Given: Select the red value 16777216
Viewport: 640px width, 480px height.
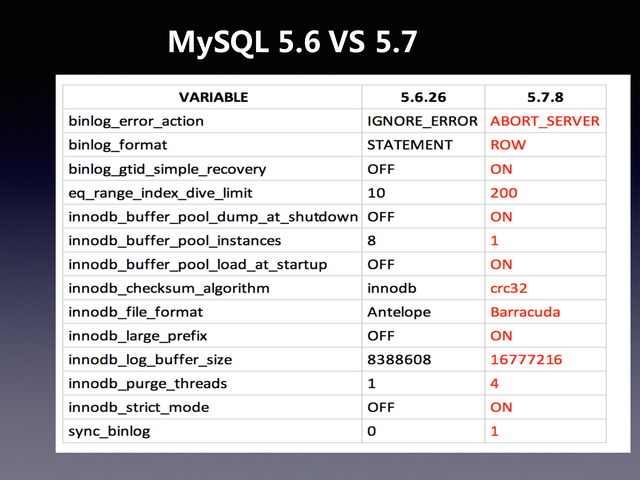Looking at the screenshot, I should click(x=526, y=360).
